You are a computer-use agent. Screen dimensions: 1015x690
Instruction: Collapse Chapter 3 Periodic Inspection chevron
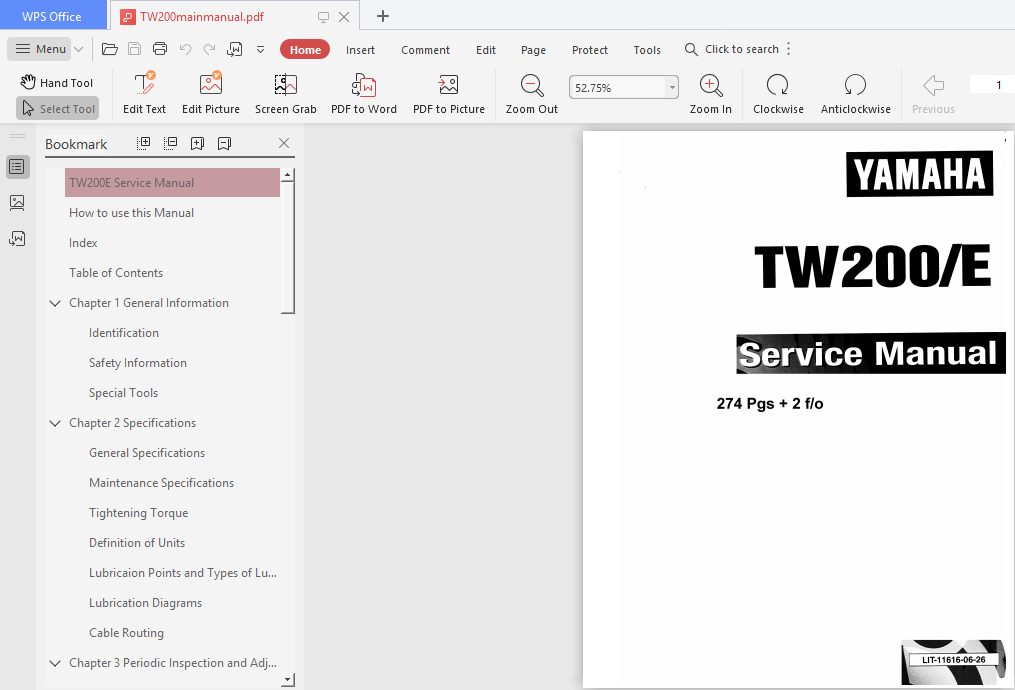[56, 663]
